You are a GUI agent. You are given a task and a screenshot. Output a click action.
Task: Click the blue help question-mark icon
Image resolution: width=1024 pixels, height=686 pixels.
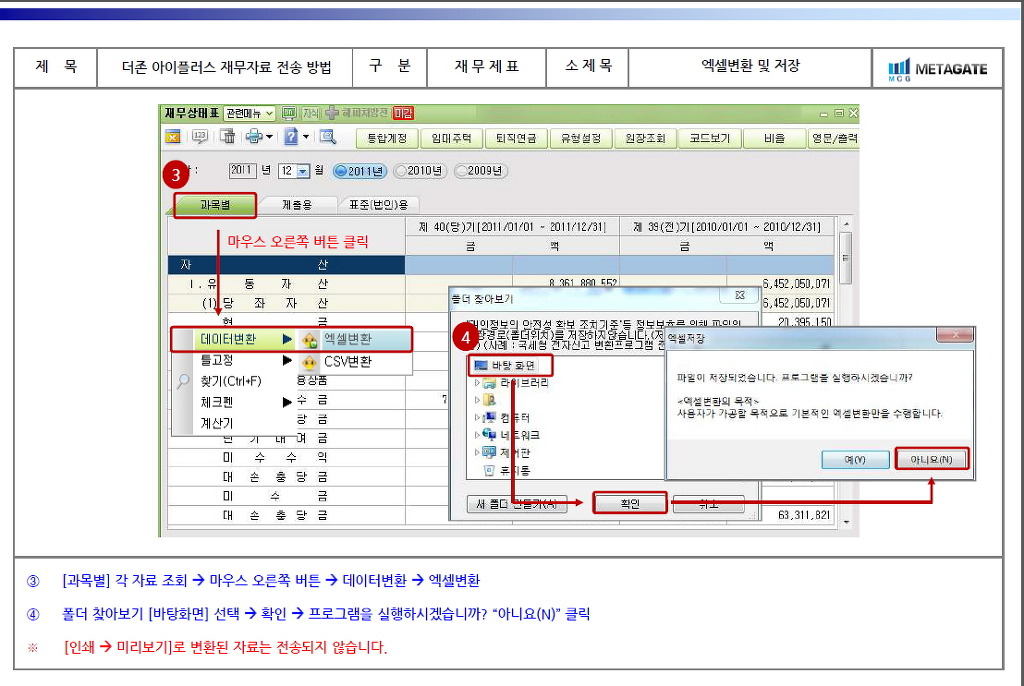pyautogui.click(x=291, y=137)
